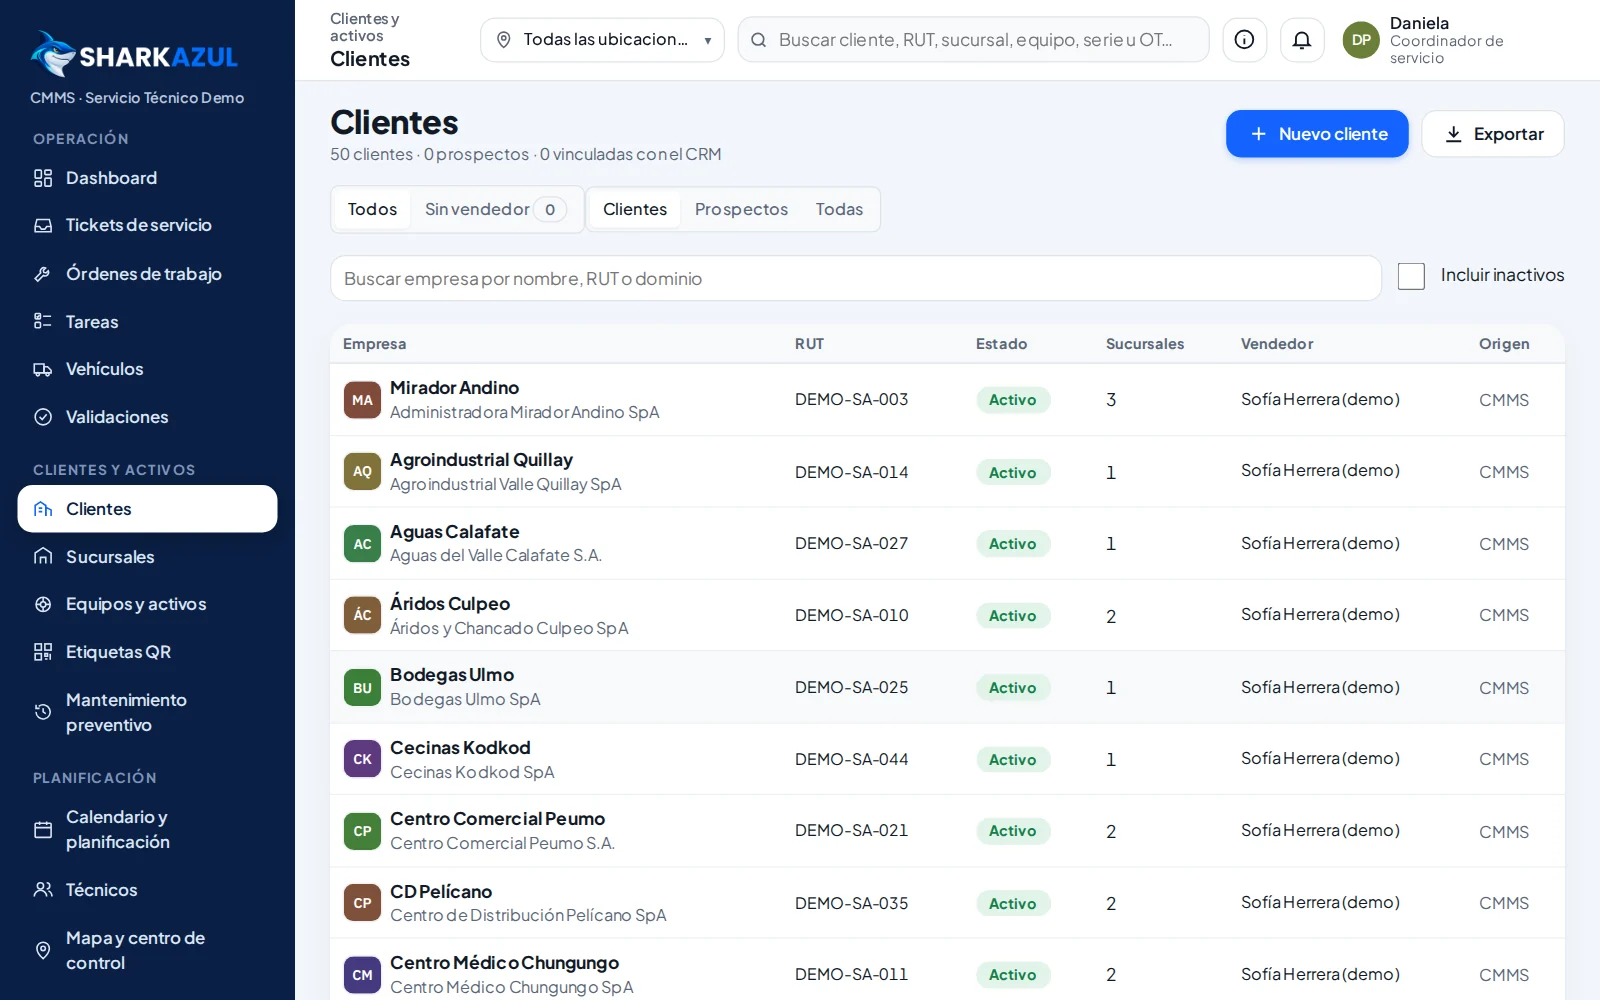Click the Sucursales column header
1600x1000 pixels.
(x=1145, y=344)
